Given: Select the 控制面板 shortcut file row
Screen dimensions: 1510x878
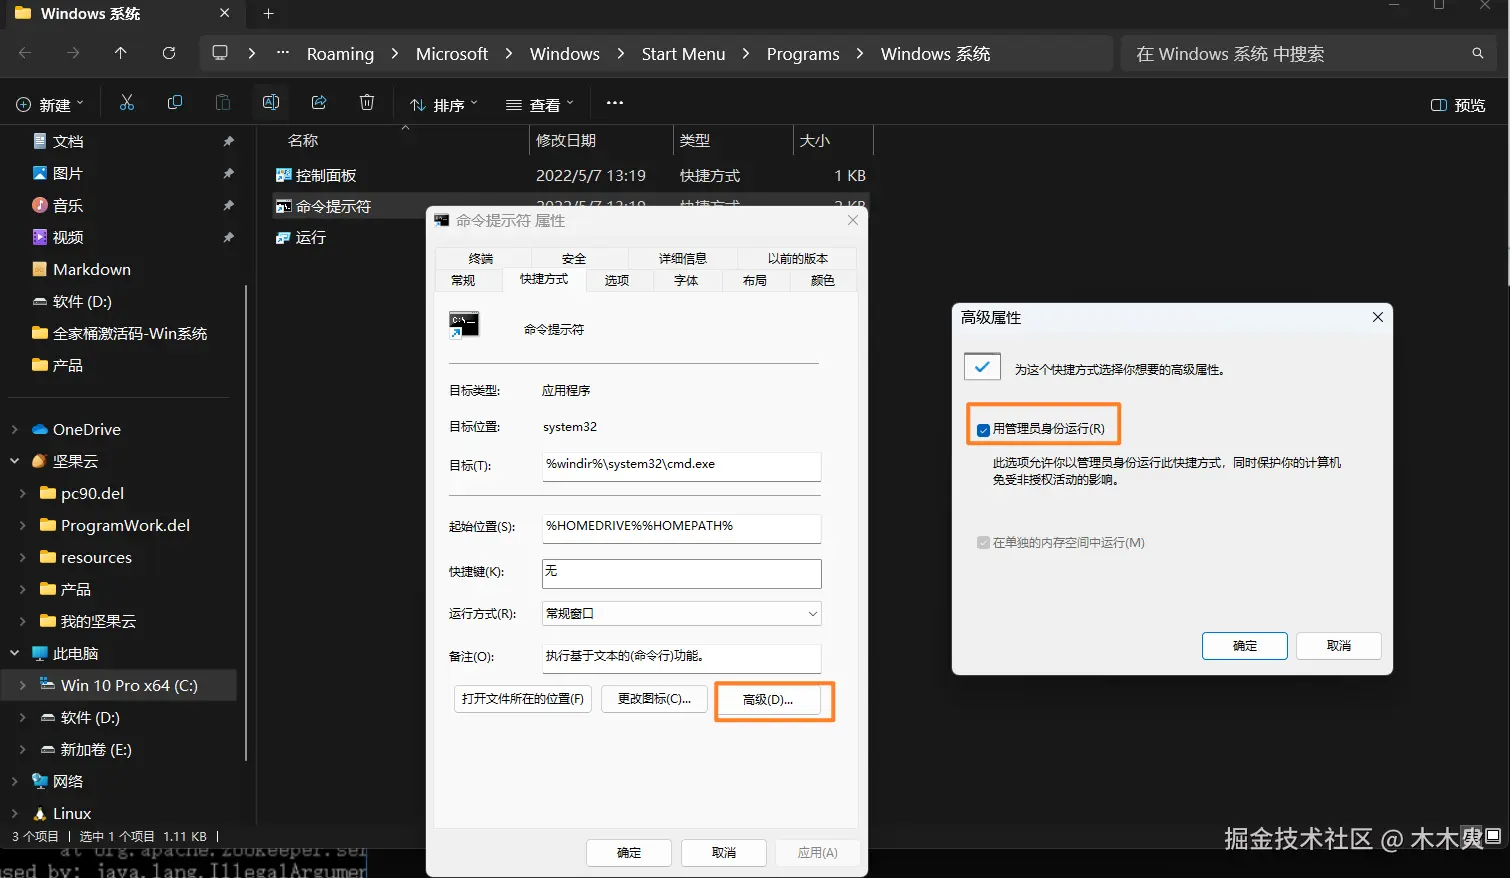Looking at the screenshot, I should 570,175.
